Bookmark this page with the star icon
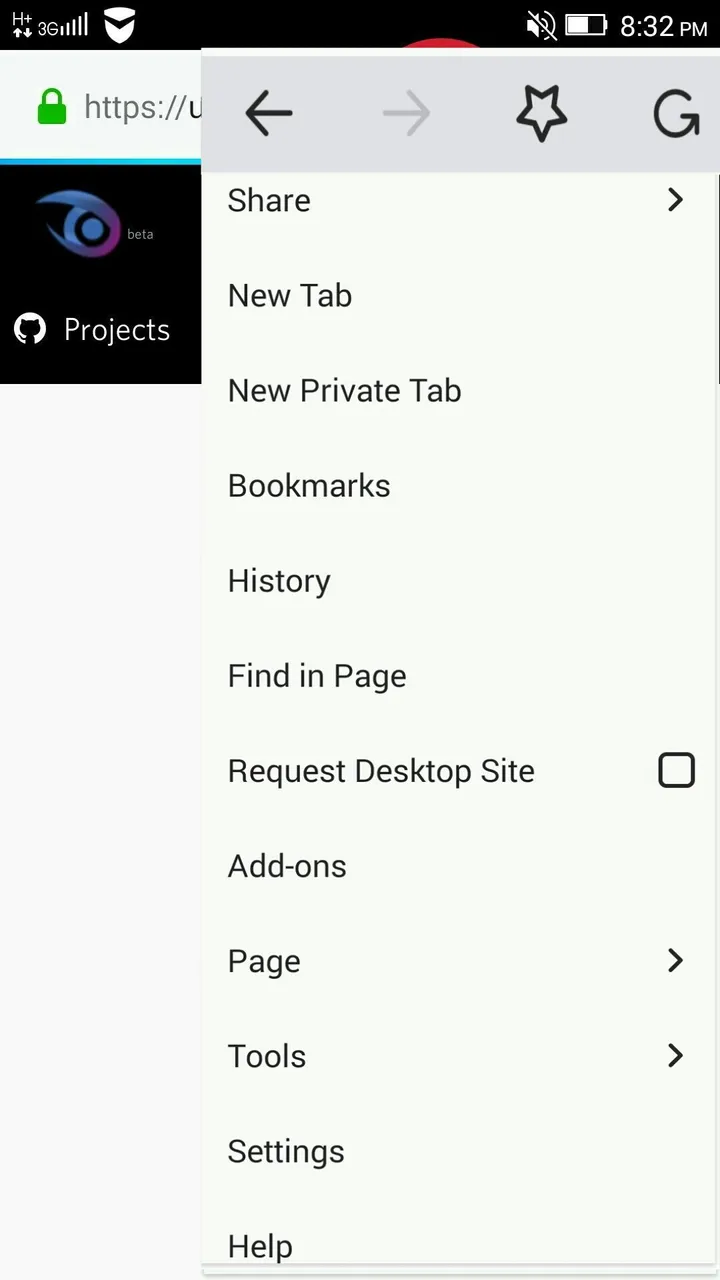This screenshot has height=1280, width=720. (541, 113)
